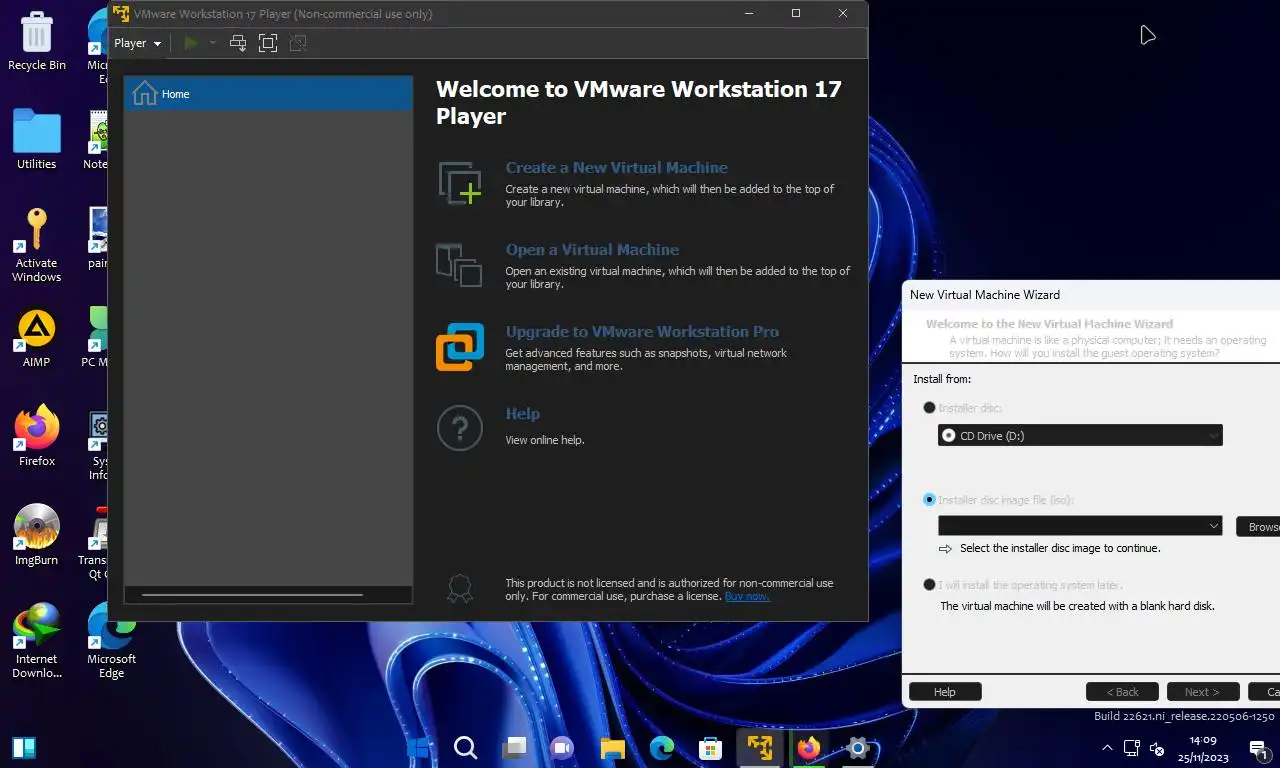Select I will install operating system later
Viewport: 1280px width, 768px height.
click(x=930, y=585)
